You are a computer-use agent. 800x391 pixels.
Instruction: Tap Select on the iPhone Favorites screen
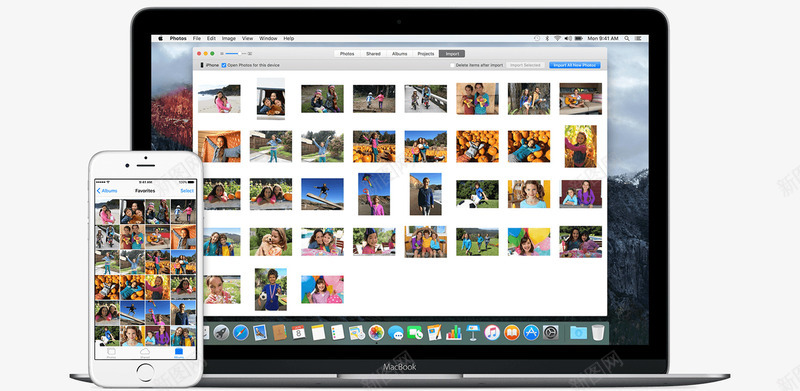[x=187, y=191]
